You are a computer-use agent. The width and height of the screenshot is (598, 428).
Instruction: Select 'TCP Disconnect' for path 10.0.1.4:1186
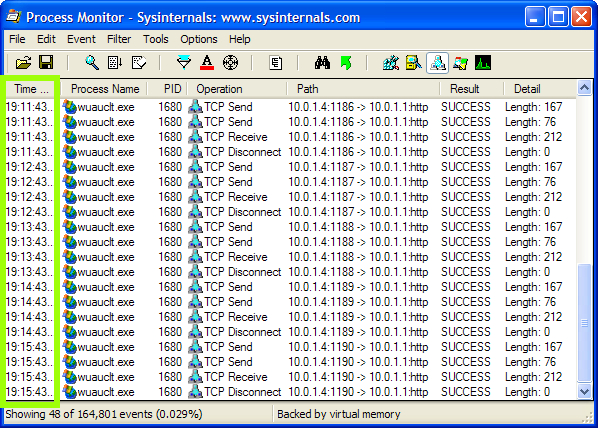[243, 152]
